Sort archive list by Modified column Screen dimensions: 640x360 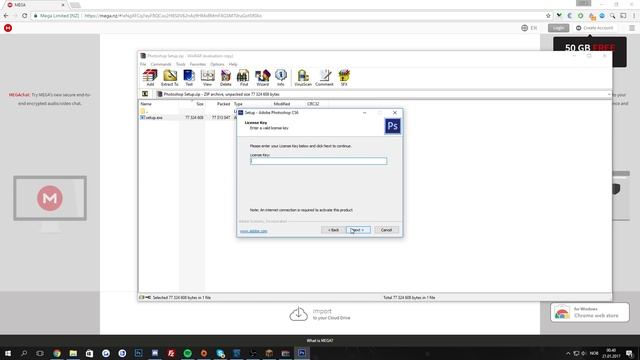[x=282, y=104]
